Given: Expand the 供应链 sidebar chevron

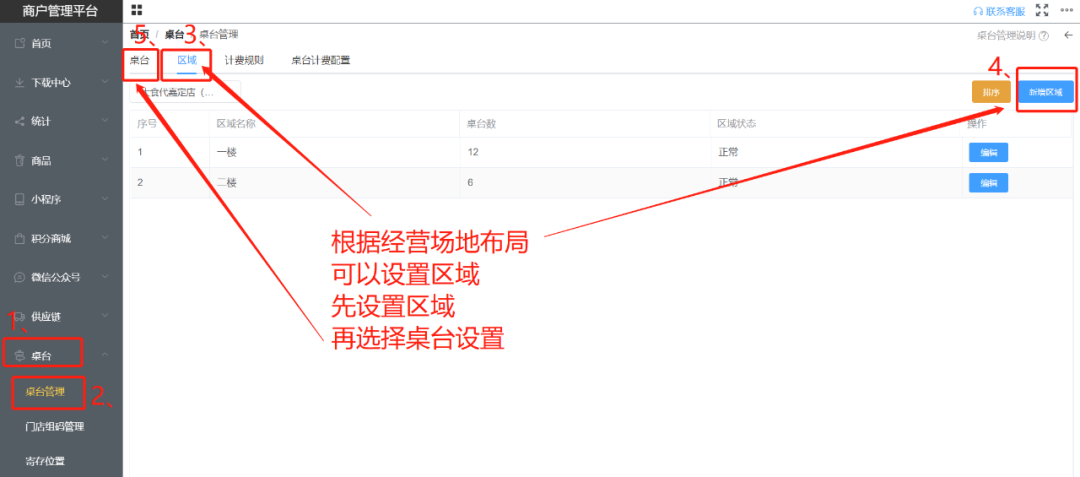Looking at the screenshot, I should point(105,316).
